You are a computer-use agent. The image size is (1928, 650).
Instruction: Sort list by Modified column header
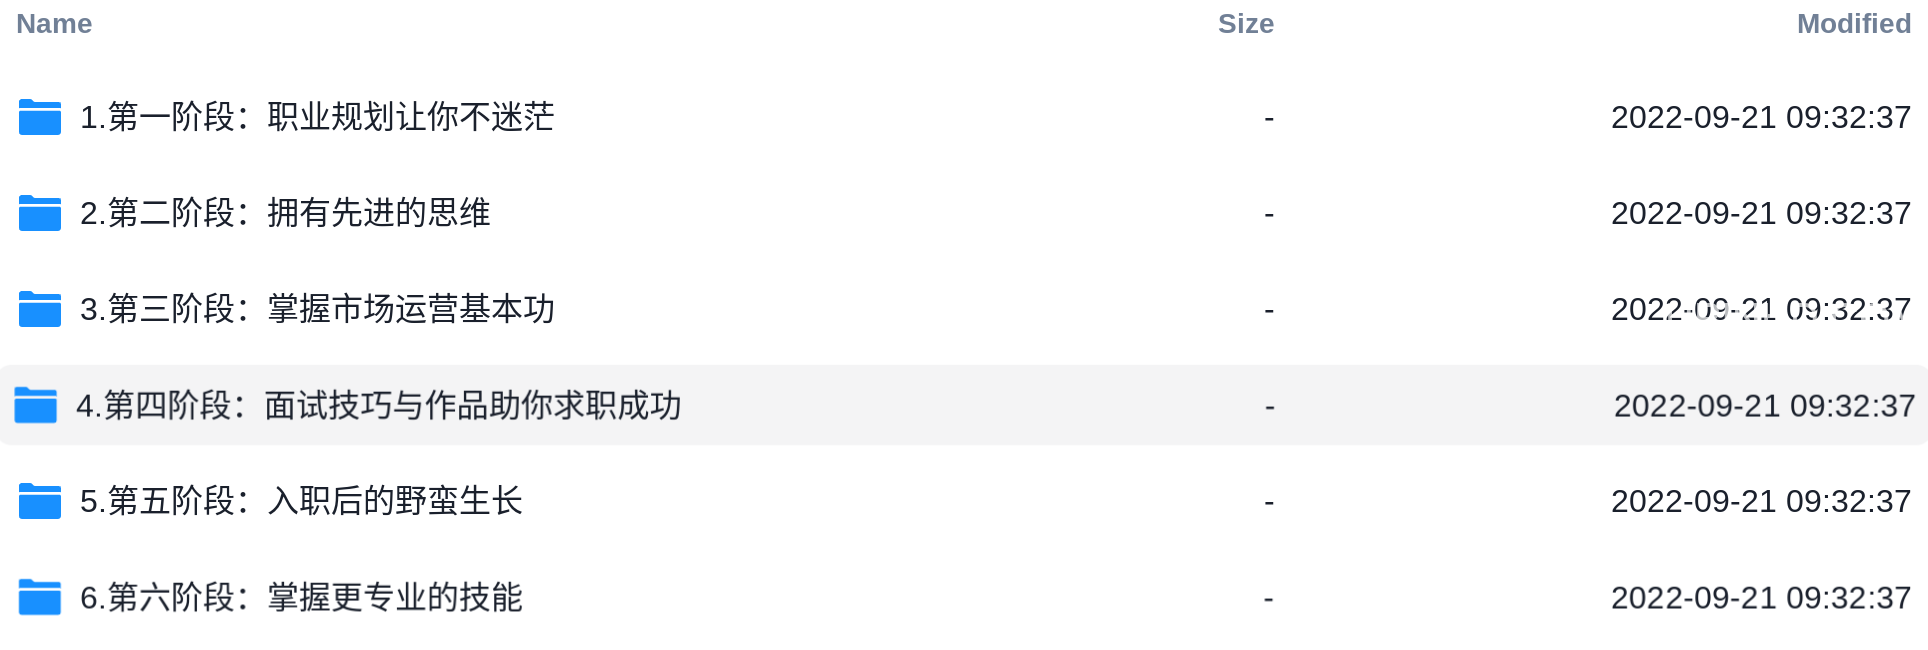coord(1854,24)
